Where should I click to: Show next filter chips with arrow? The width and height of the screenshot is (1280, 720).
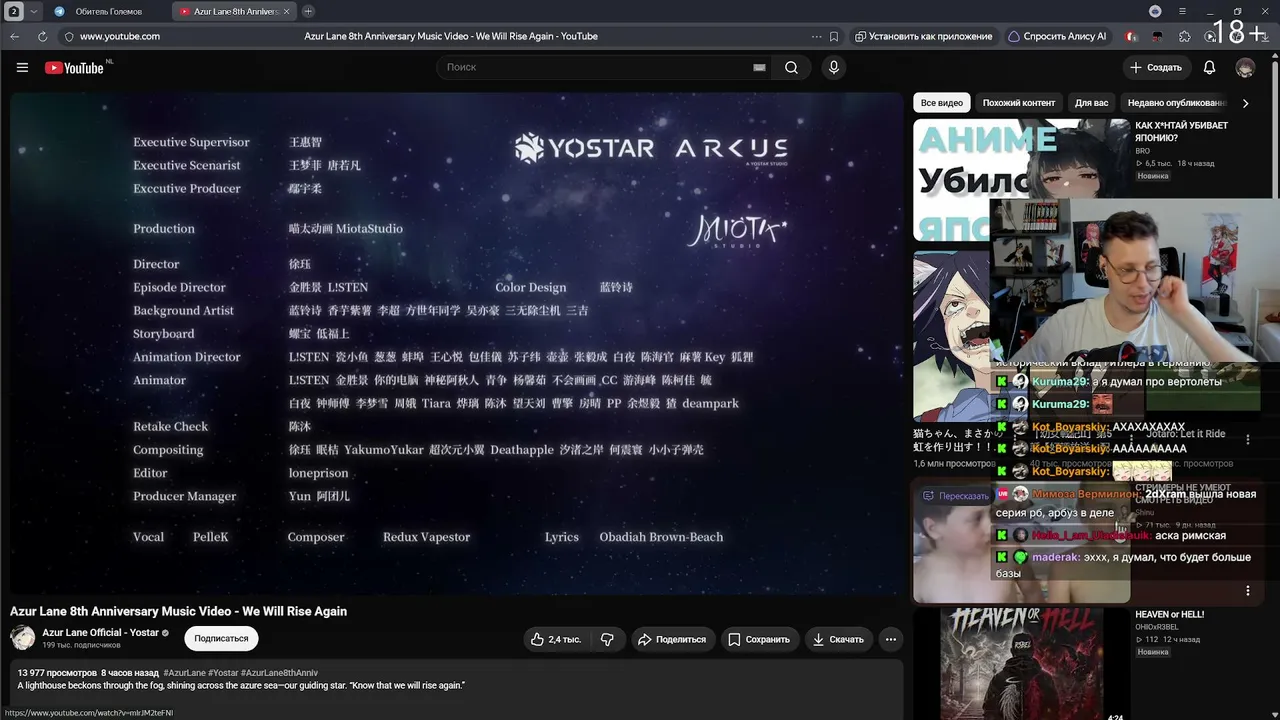click(1245, 103)
